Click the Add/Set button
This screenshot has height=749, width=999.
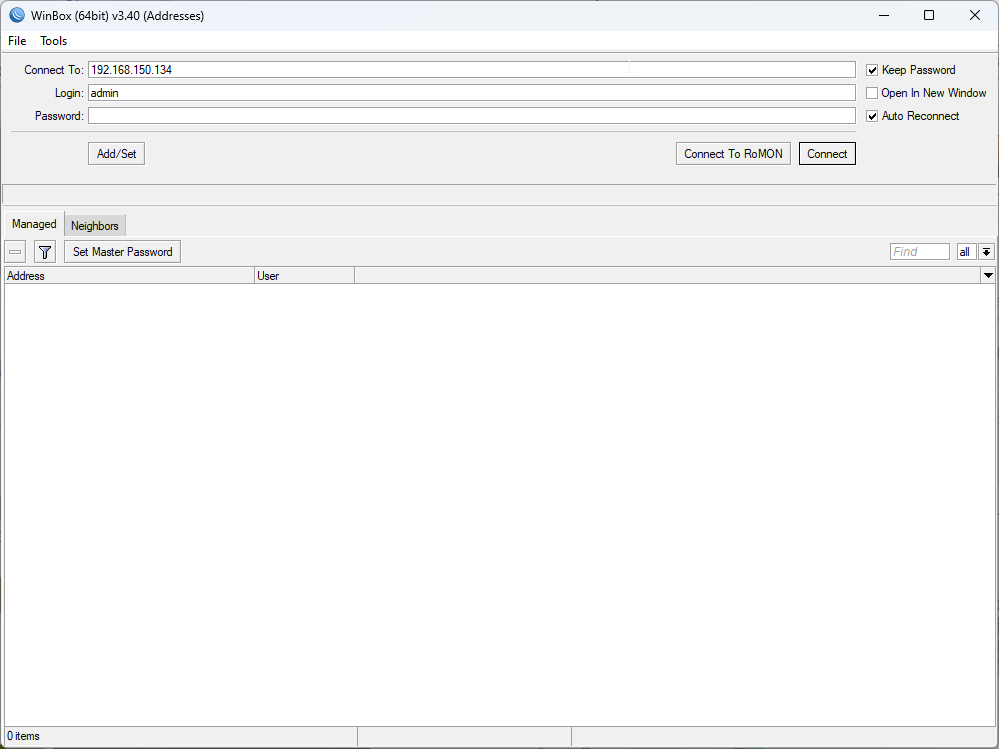point(117,153)
